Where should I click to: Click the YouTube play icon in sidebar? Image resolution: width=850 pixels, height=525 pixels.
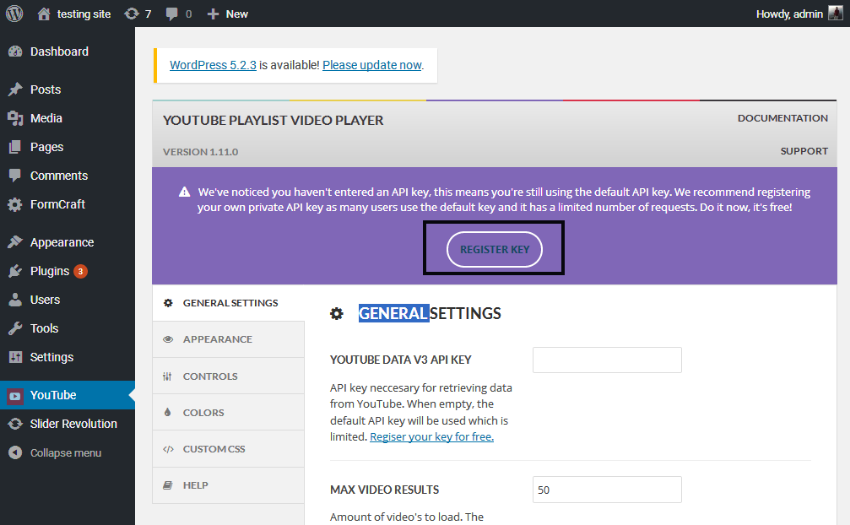15,395
